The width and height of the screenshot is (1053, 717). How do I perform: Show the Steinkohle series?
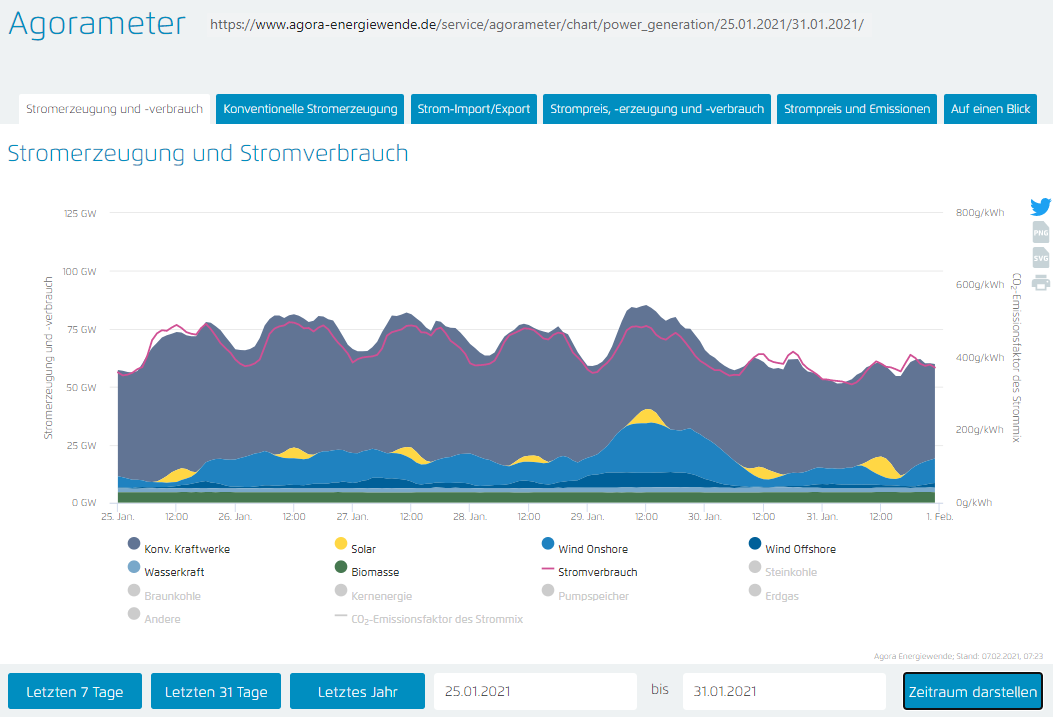click(x=790, y=572)
